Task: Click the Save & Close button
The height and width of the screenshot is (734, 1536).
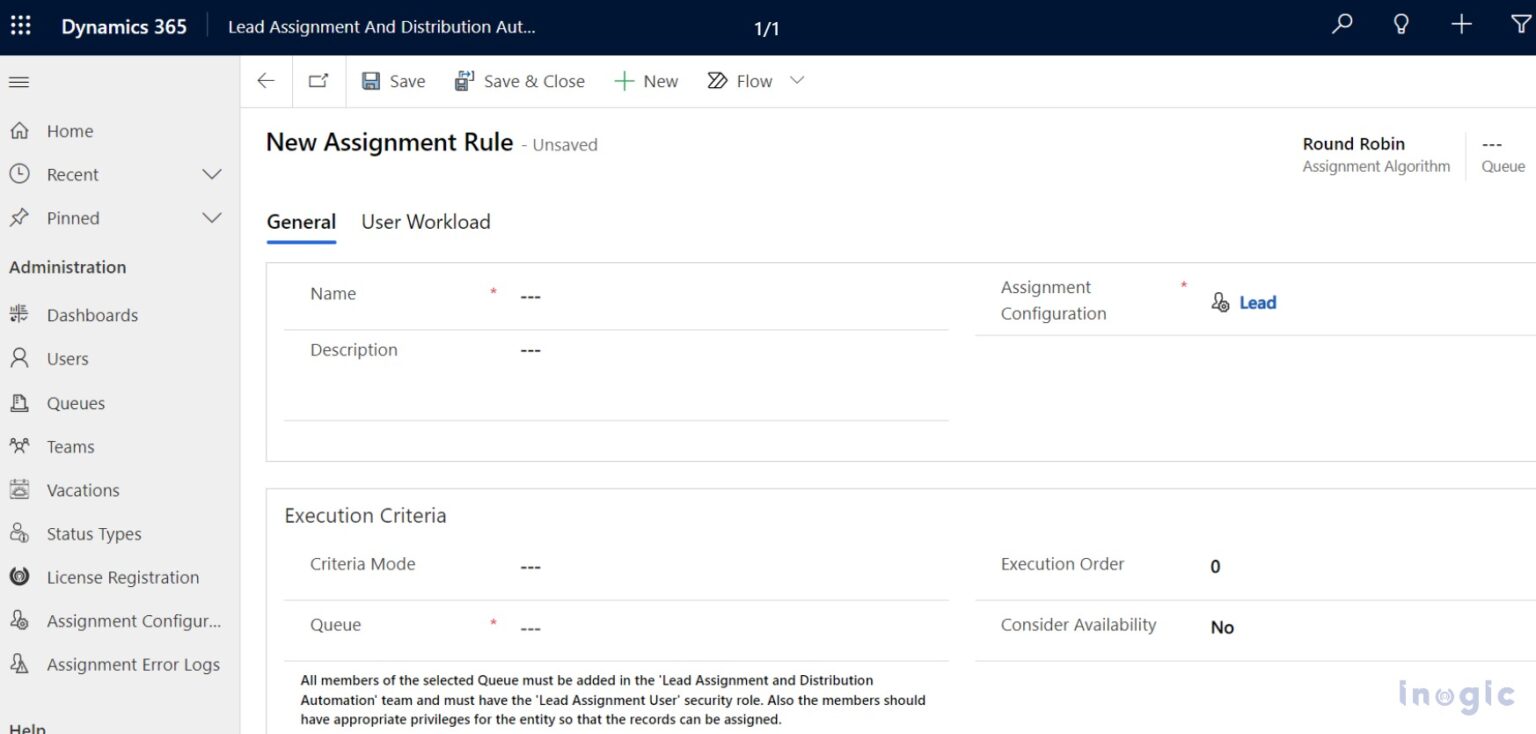Action: coord(520,81)
